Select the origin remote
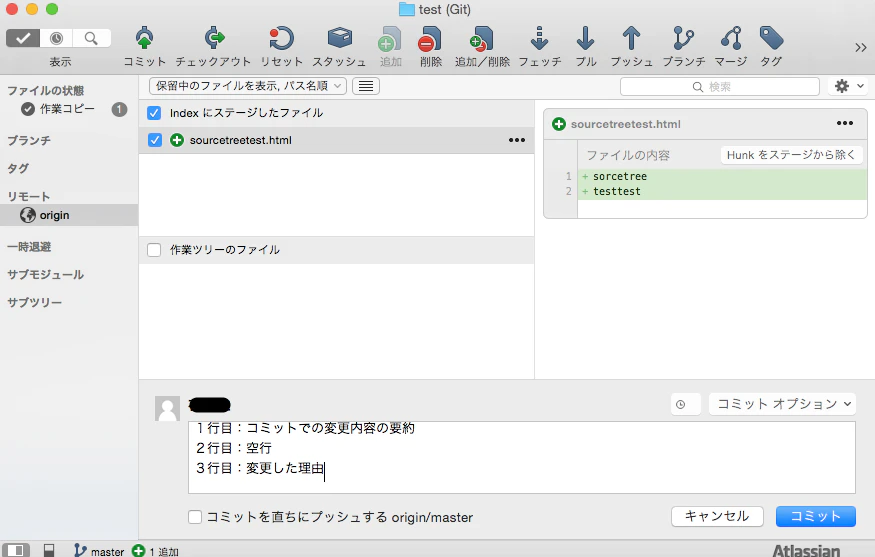The image size is (875, 557). 69,215
